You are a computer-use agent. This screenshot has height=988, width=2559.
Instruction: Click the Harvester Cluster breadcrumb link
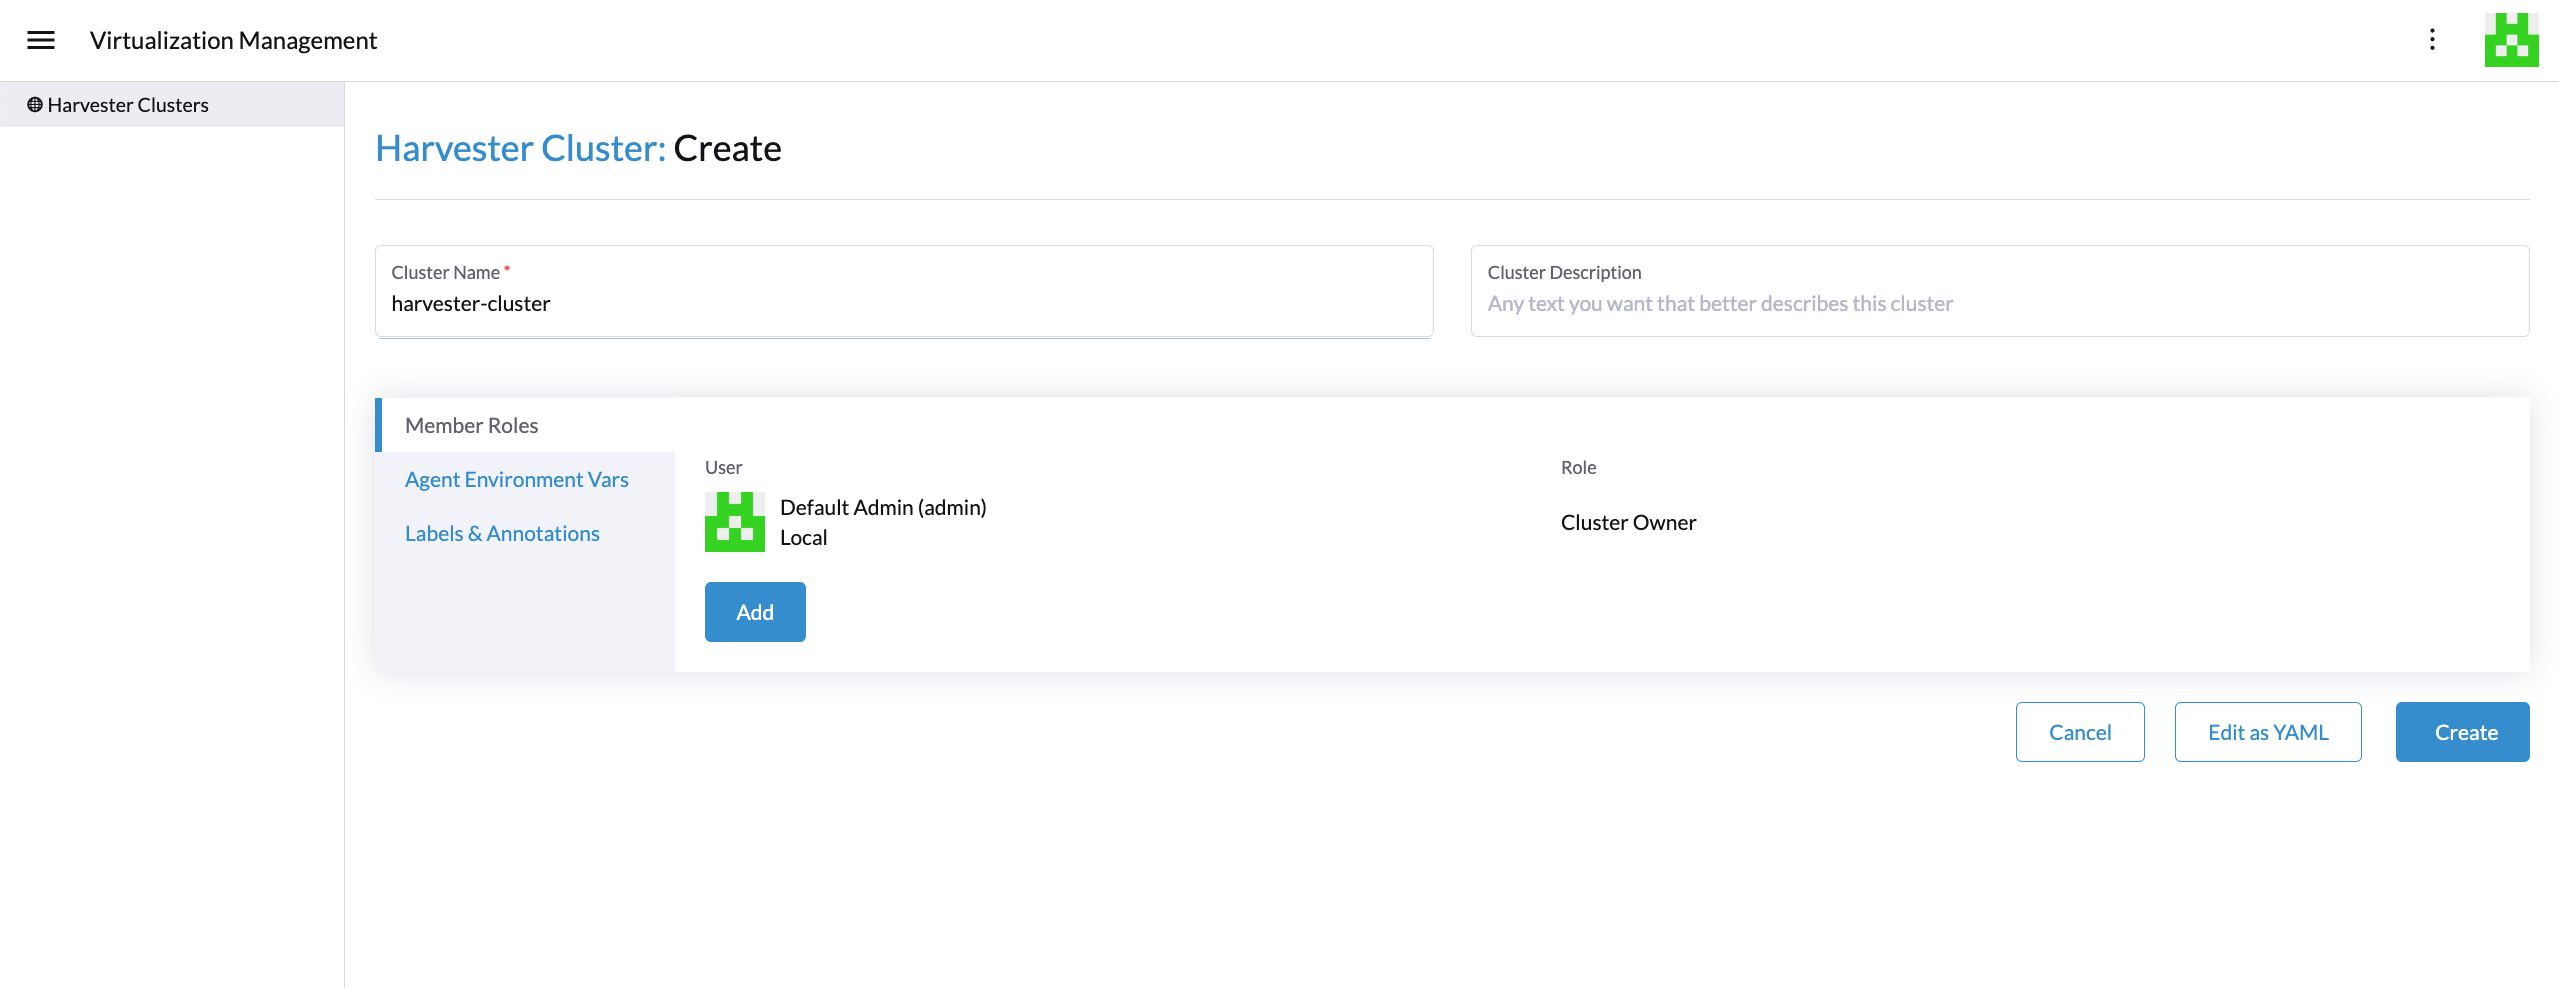(520, 149)
